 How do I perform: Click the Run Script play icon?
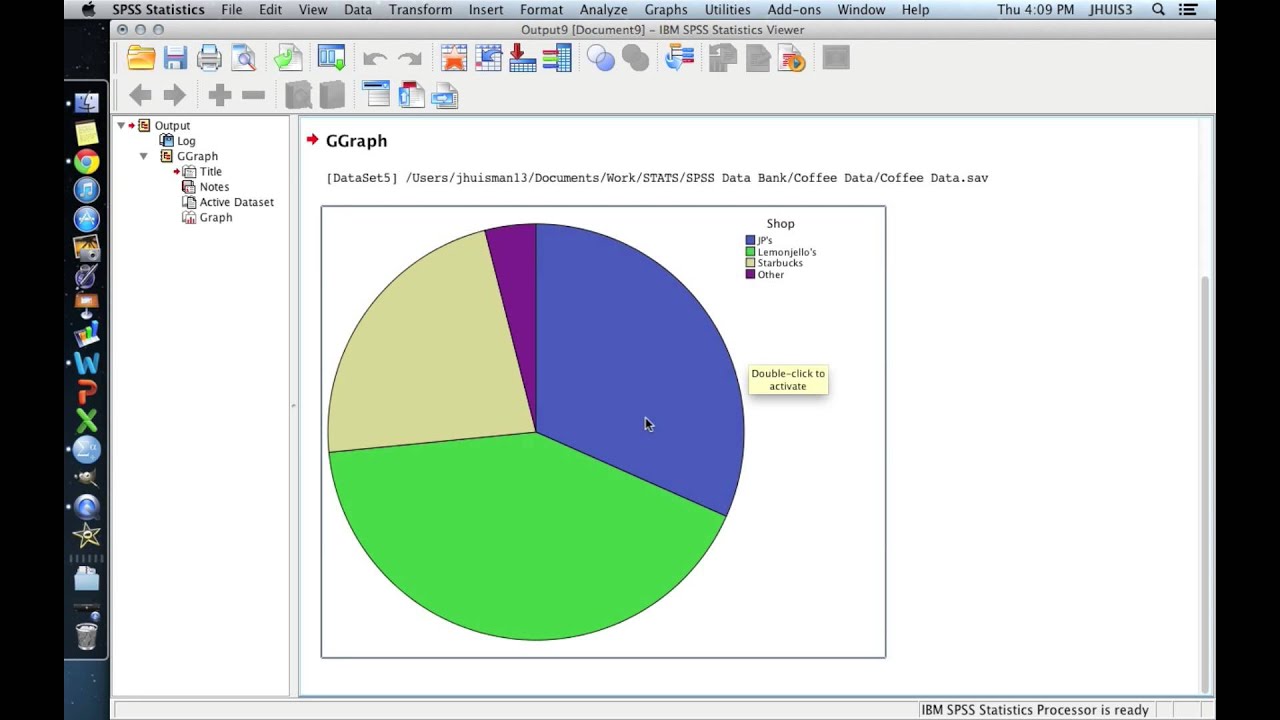coord(791,58)
